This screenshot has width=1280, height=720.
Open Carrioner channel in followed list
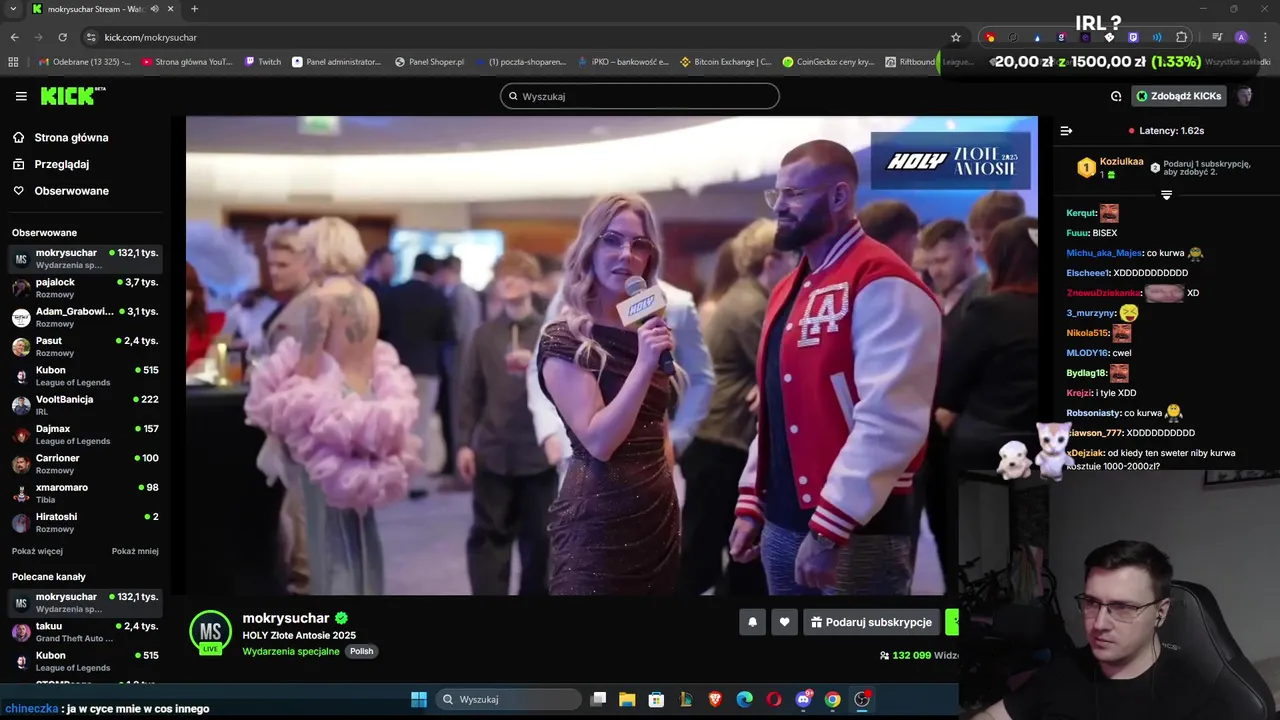tap(85, 463)
